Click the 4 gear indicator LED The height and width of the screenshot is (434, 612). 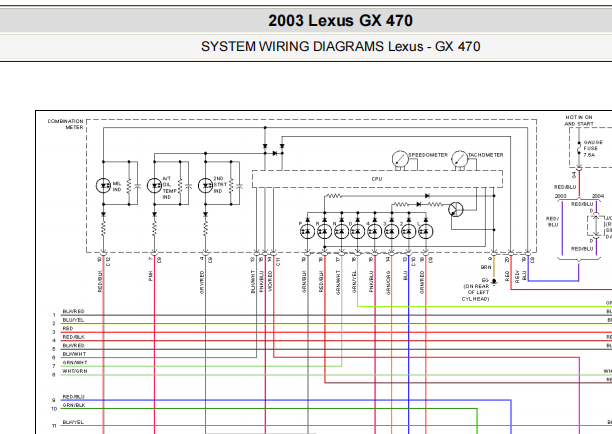pyautogui.click(x=375, y=232)
